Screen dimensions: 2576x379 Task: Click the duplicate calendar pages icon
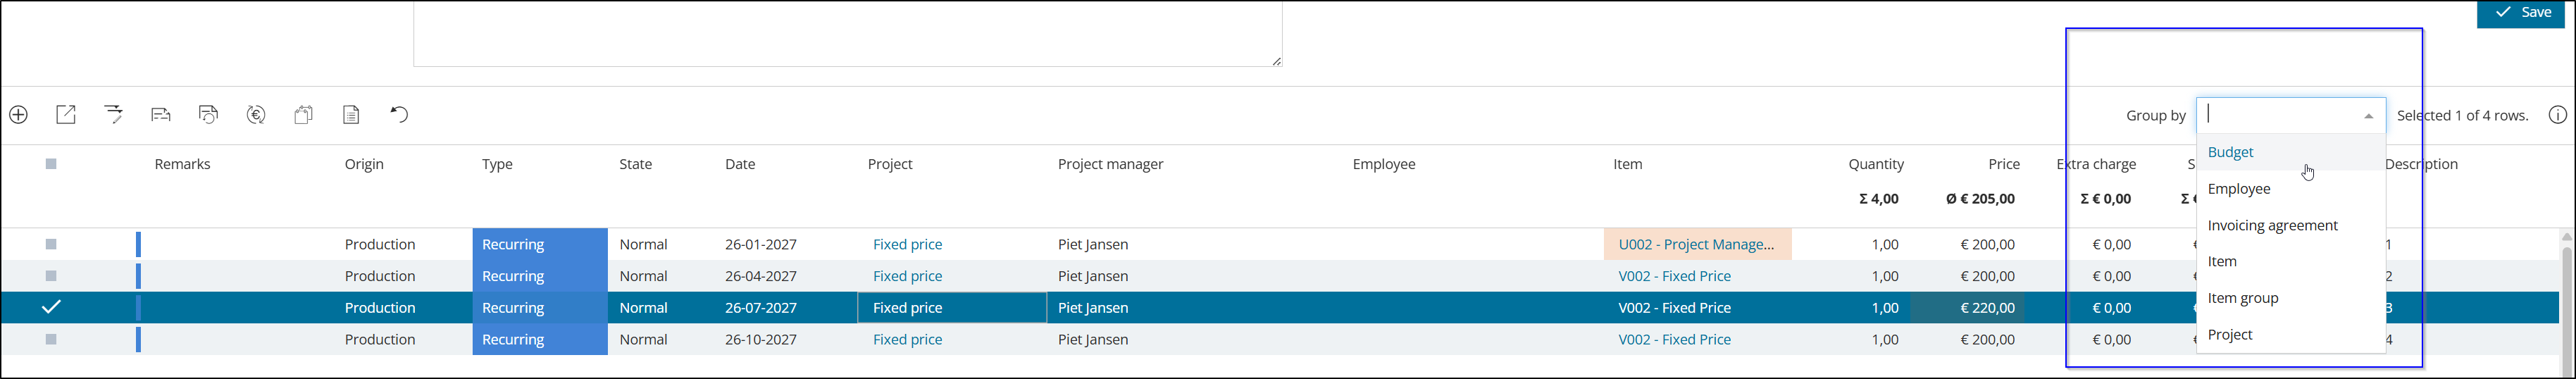pyautogui.click(x=303, y=115)
